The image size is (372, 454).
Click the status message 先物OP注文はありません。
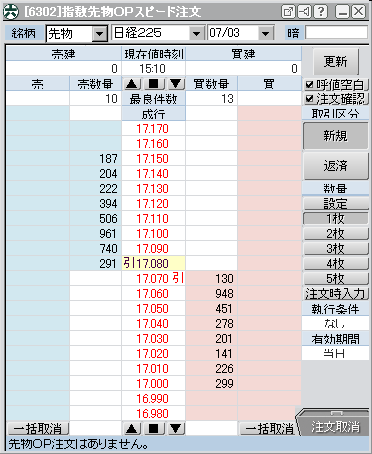point(78,444)
